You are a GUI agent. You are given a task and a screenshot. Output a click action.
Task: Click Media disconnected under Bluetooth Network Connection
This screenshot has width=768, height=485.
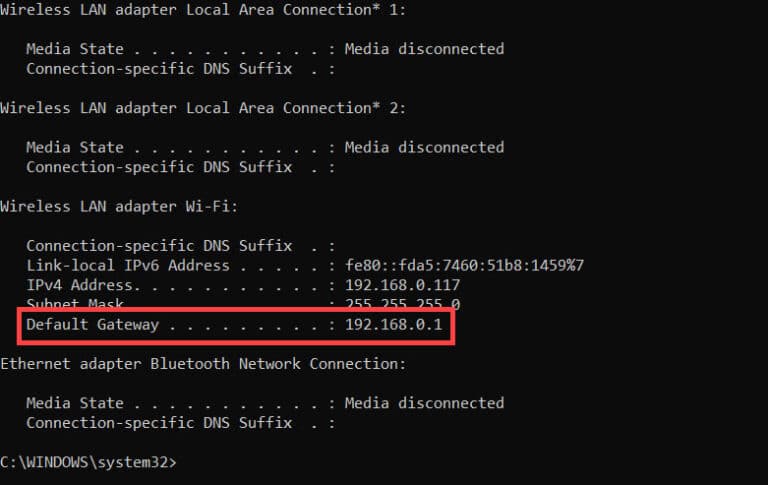click(424, 403)
